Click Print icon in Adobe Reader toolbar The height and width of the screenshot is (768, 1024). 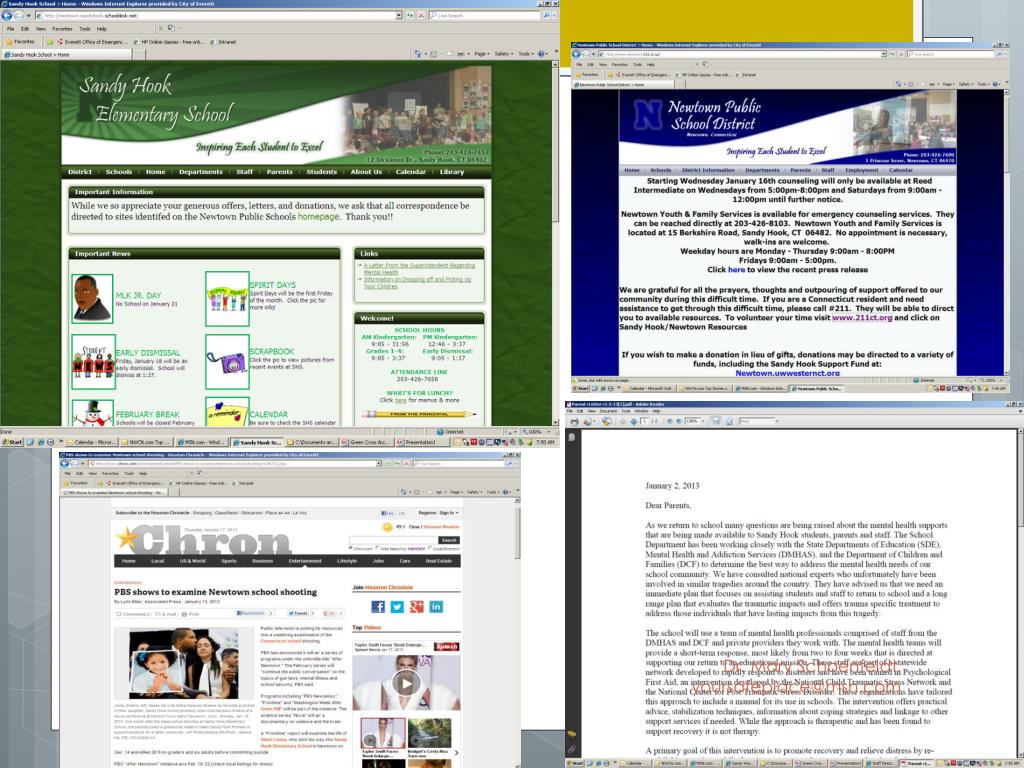point(575,422)
